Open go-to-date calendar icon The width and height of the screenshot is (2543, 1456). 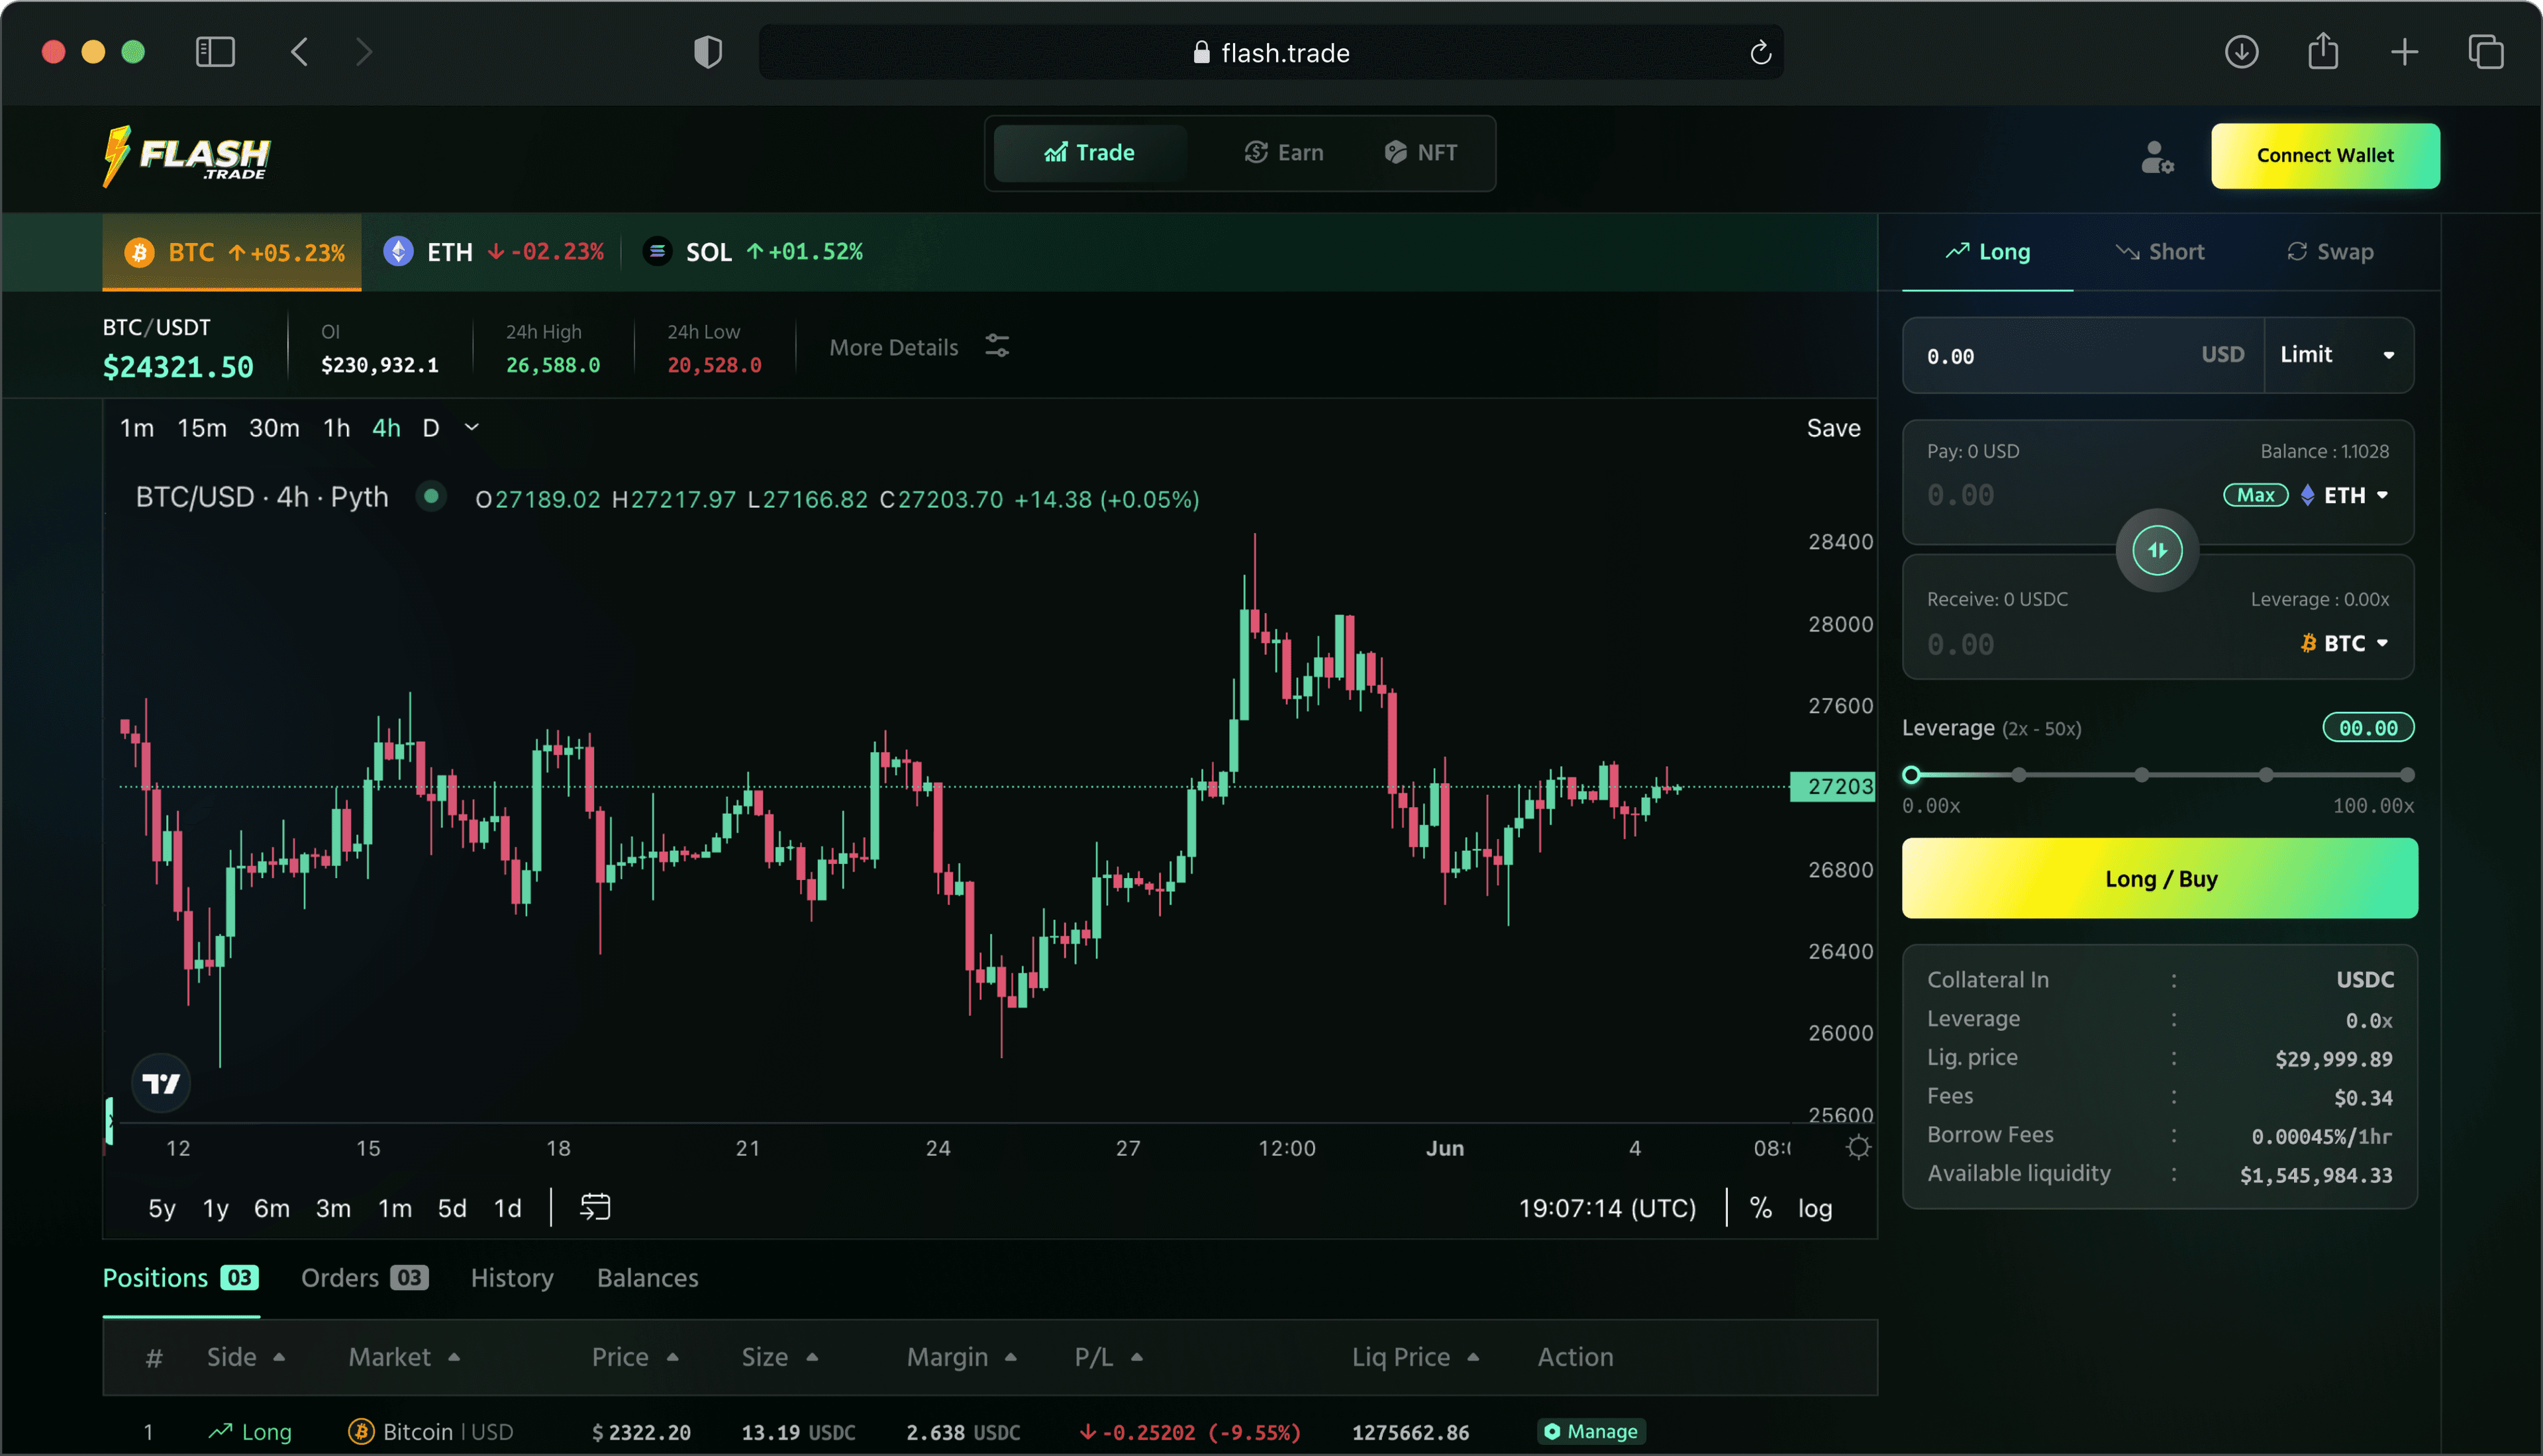(595, 1207)
